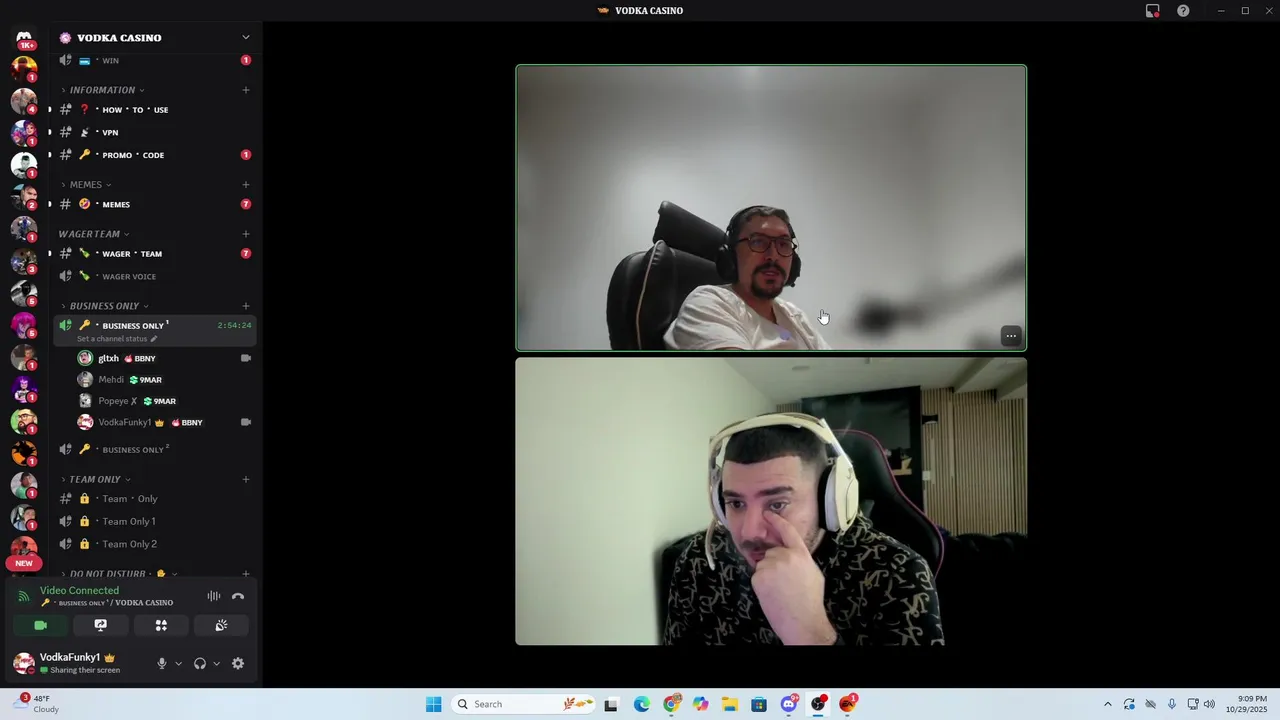Open the inbox icon in title bar
1280x720 pixels.
point(1152,11)
